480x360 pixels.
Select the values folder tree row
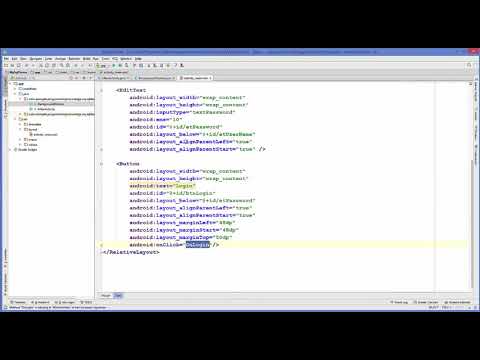tap(31, 145)
